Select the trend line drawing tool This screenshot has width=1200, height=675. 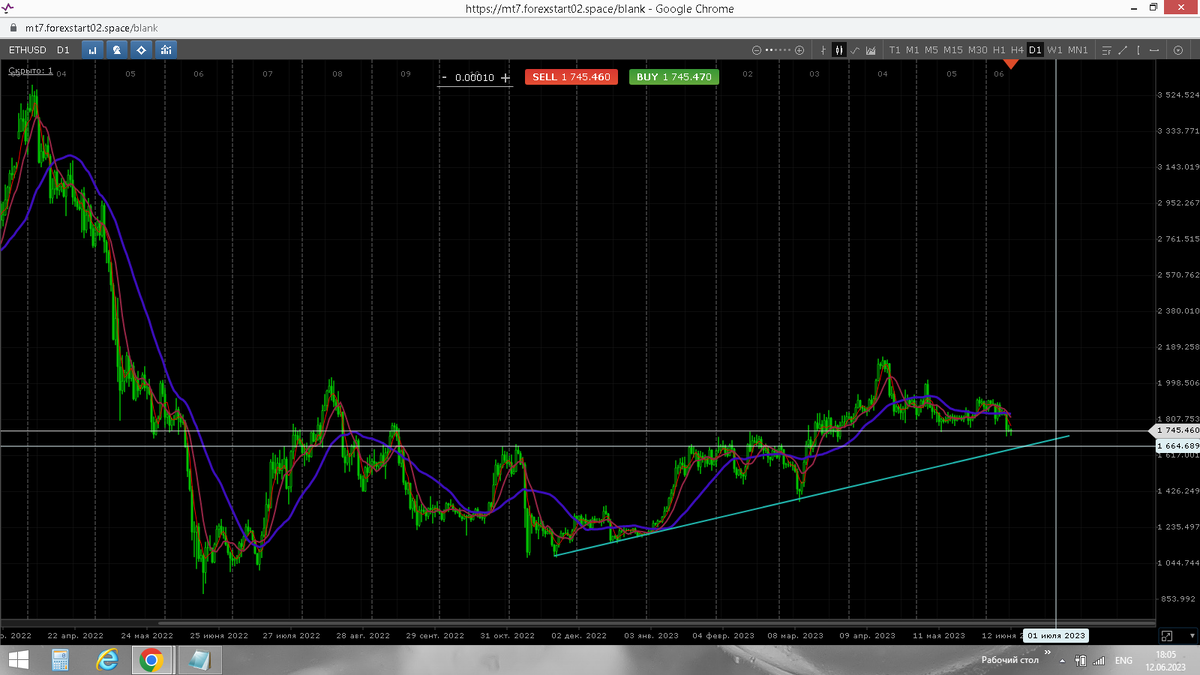pos(1123,50)
